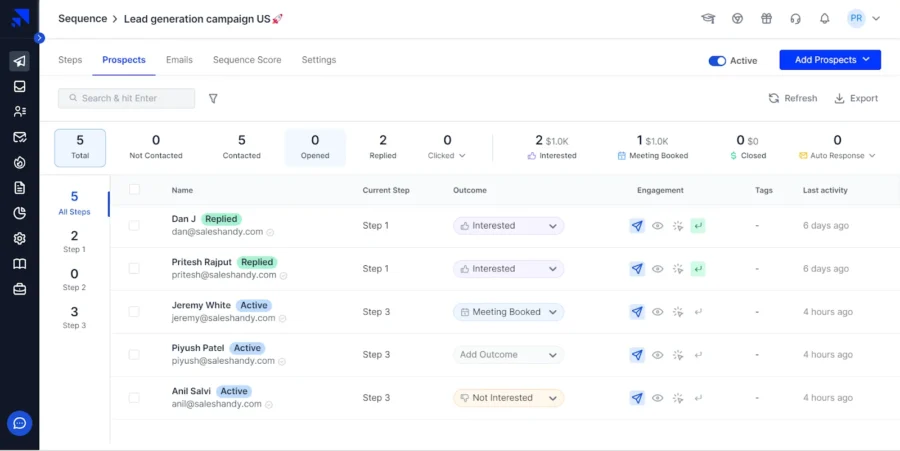Viewport: 900px width, 451px height.
Task: Switch to the Steps tab
Action: coord(70,60)
